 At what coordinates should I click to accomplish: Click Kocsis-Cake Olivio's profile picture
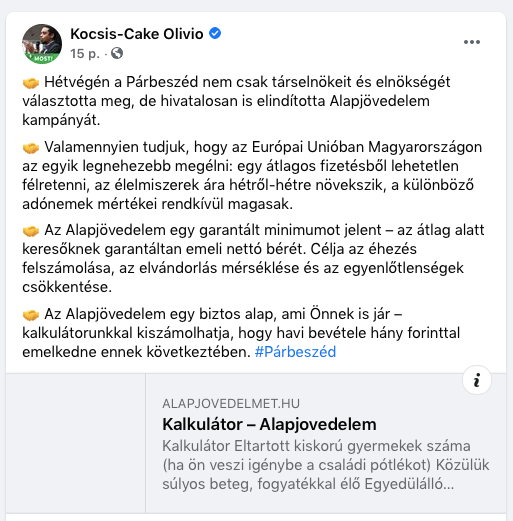click(42, 44)
